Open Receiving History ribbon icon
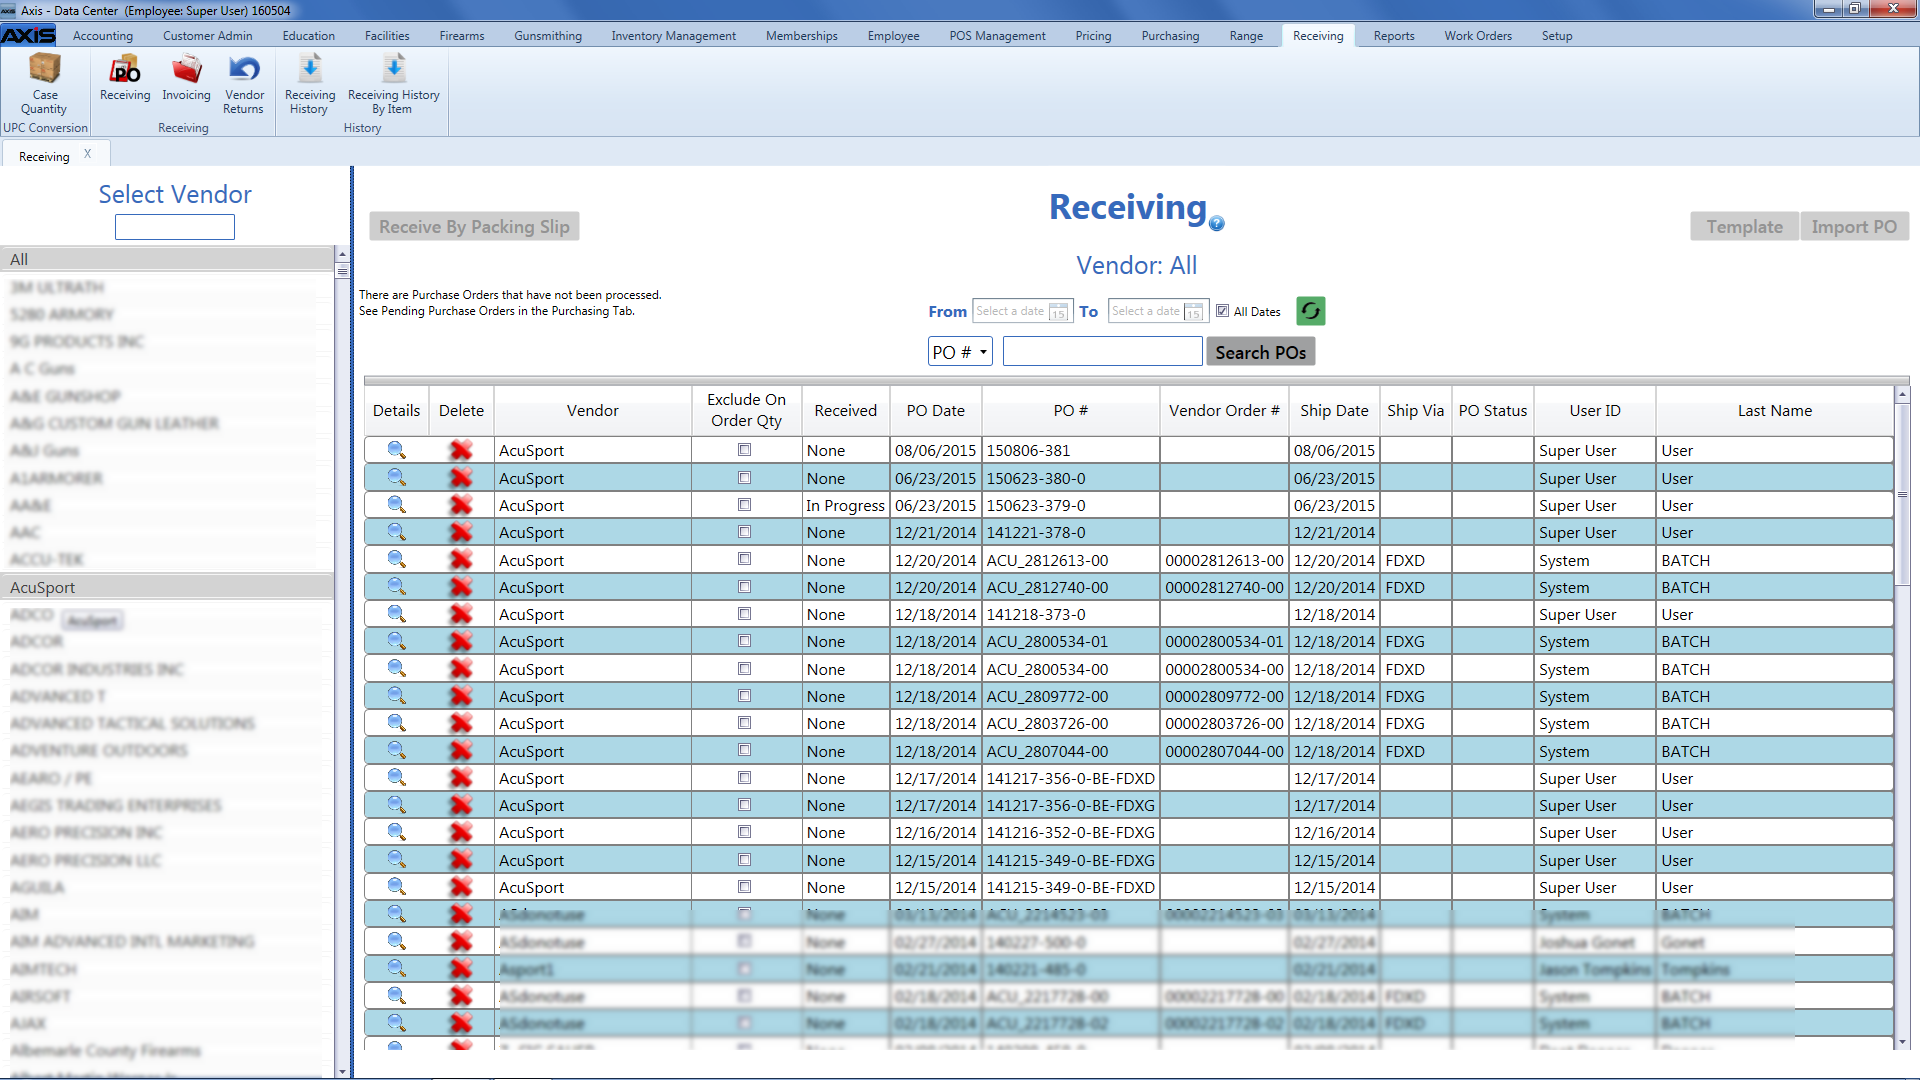Viewport: 1920px width, 1080px height. [310, 85]
